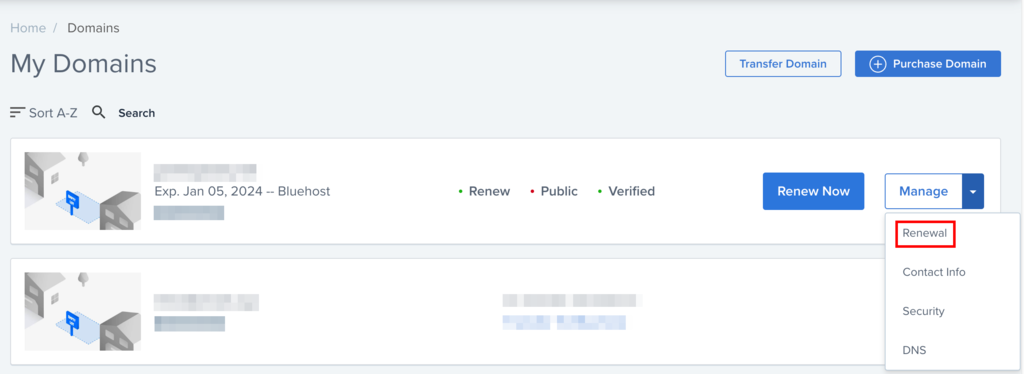Open DNS option in dropdown menu
Screen dimensions: 1024x374
[x=914, y=351]
